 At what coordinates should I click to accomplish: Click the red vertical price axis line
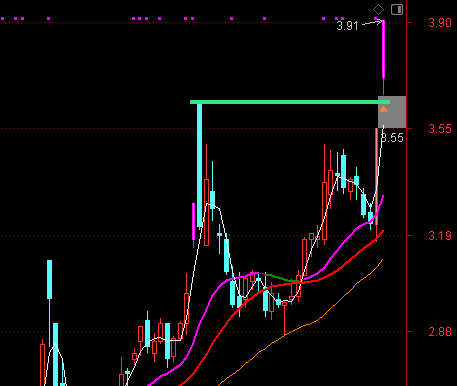tap(407, 193)
